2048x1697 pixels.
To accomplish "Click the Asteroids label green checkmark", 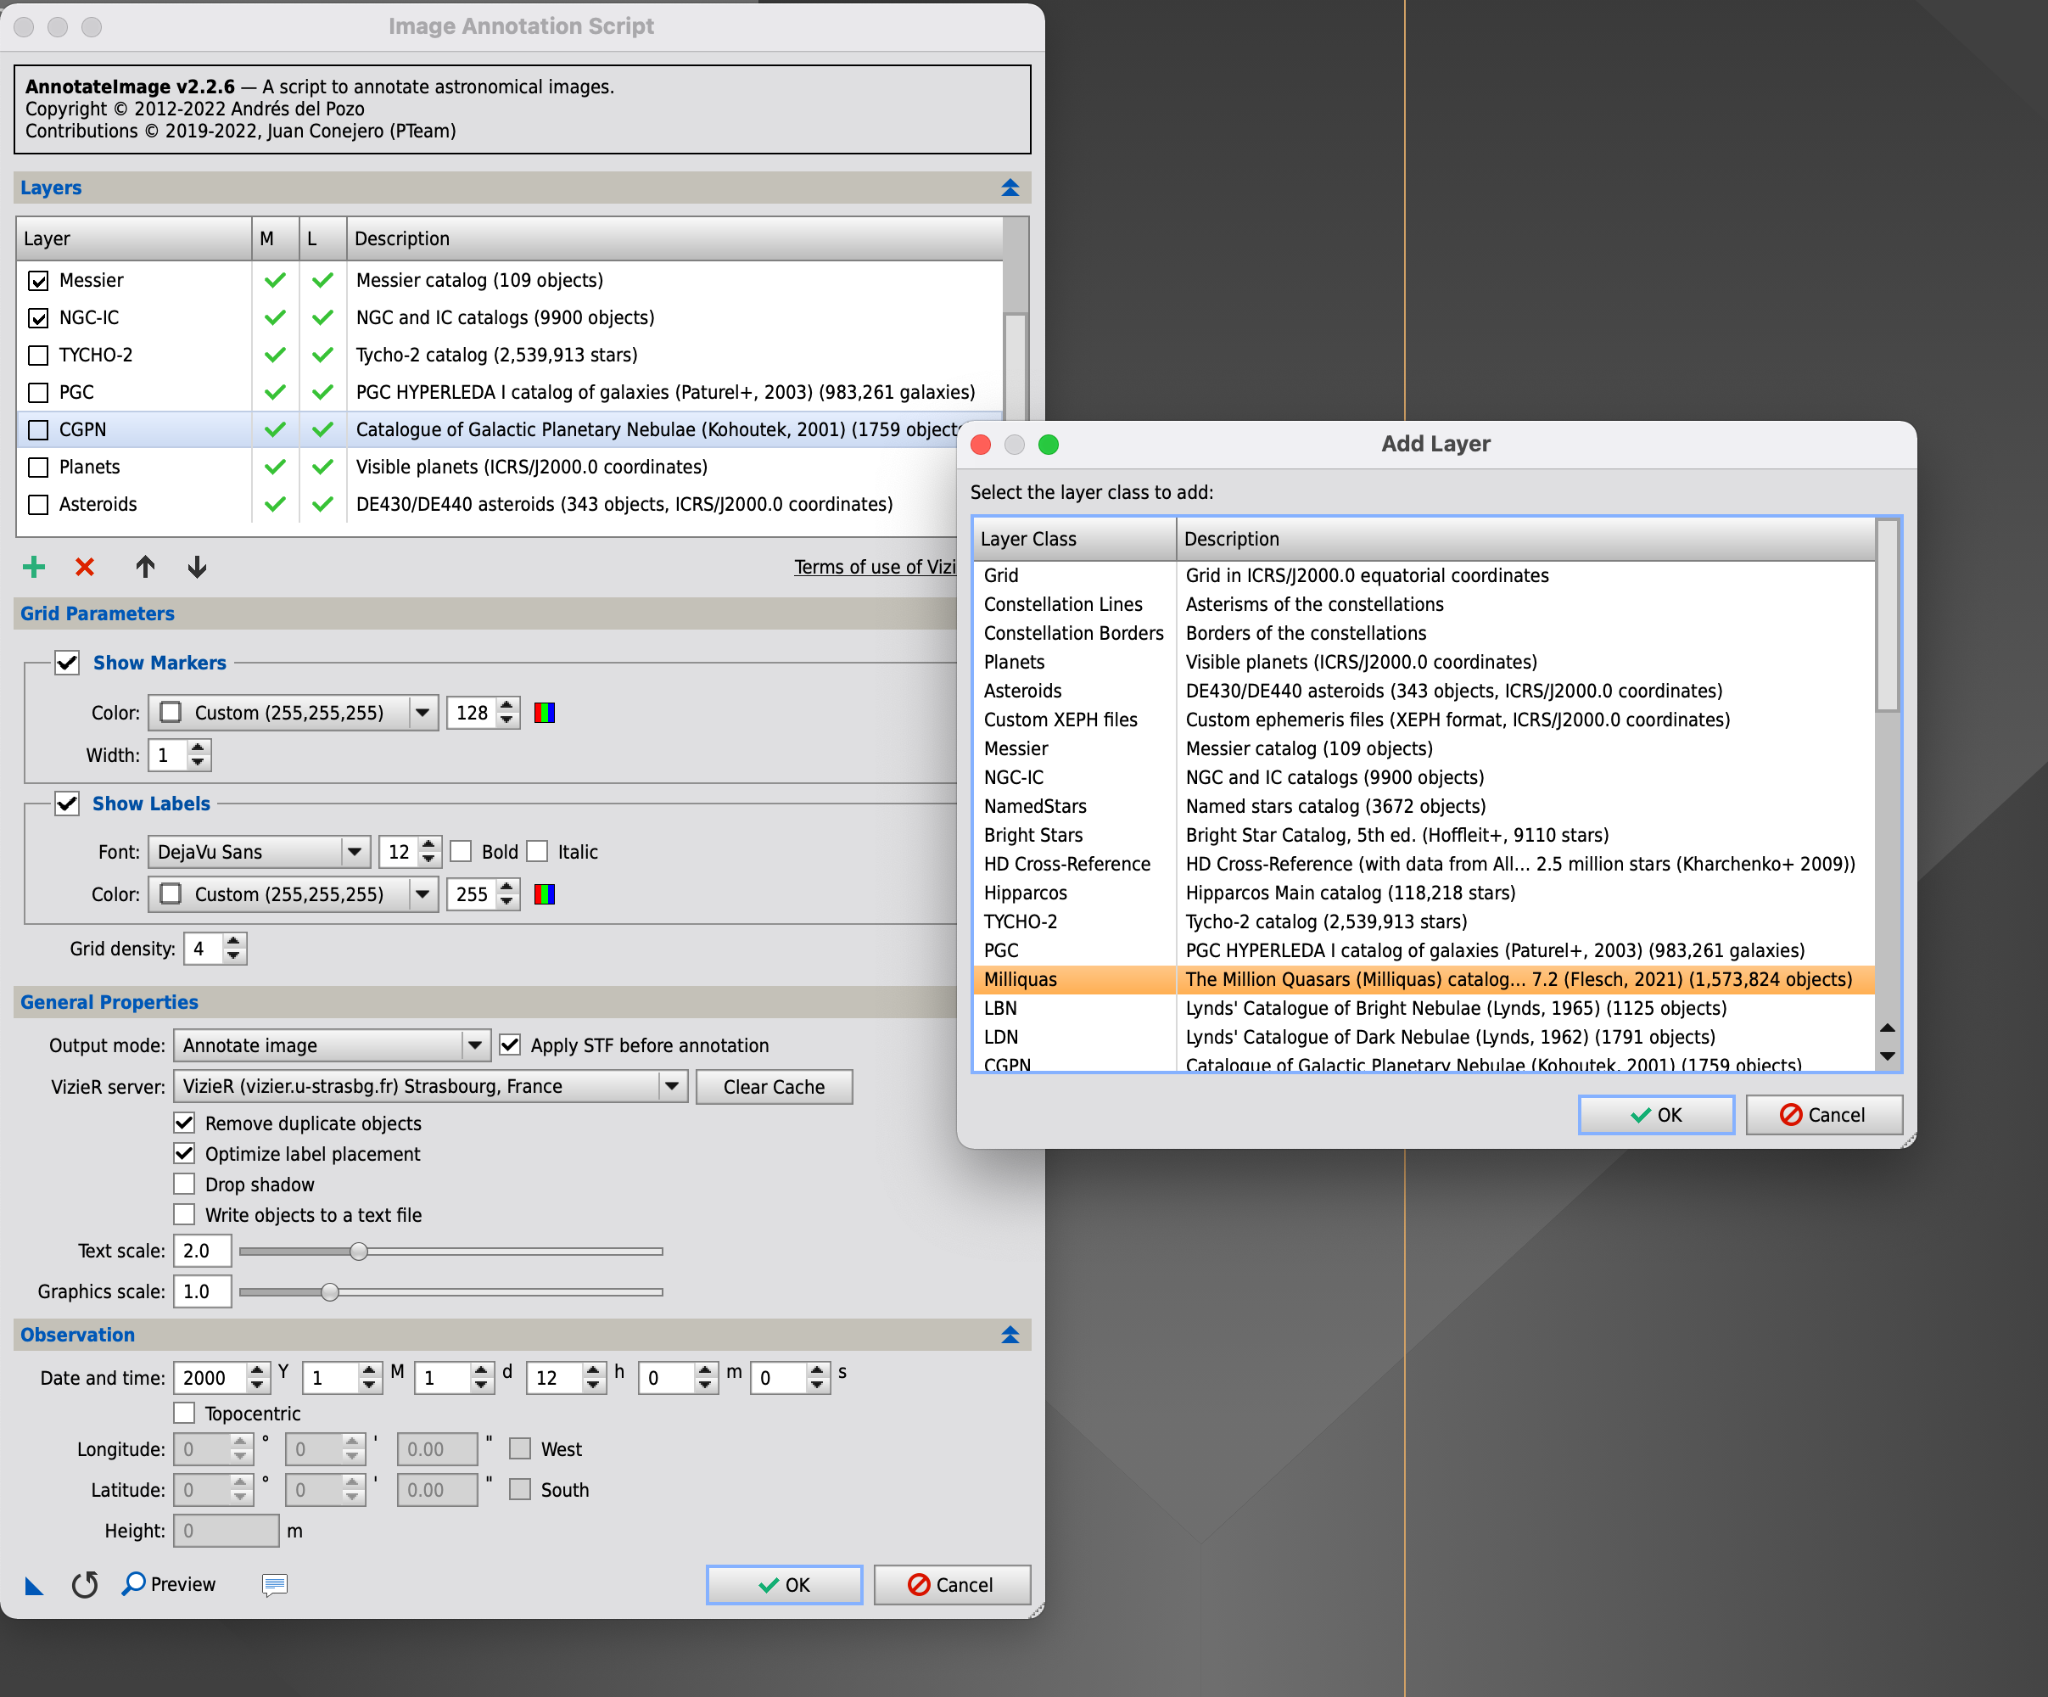I will click(x=322, y=504).
